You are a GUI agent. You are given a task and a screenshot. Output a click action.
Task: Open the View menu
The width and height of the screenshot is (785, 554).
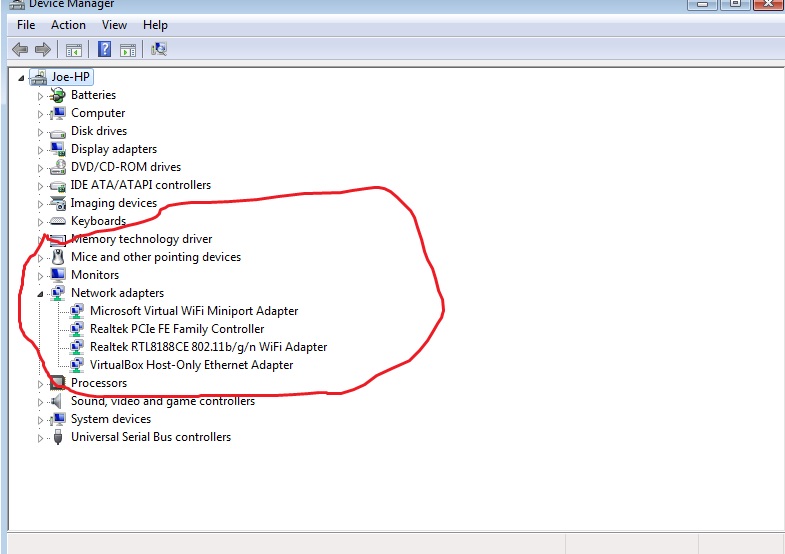pos(114,25)
